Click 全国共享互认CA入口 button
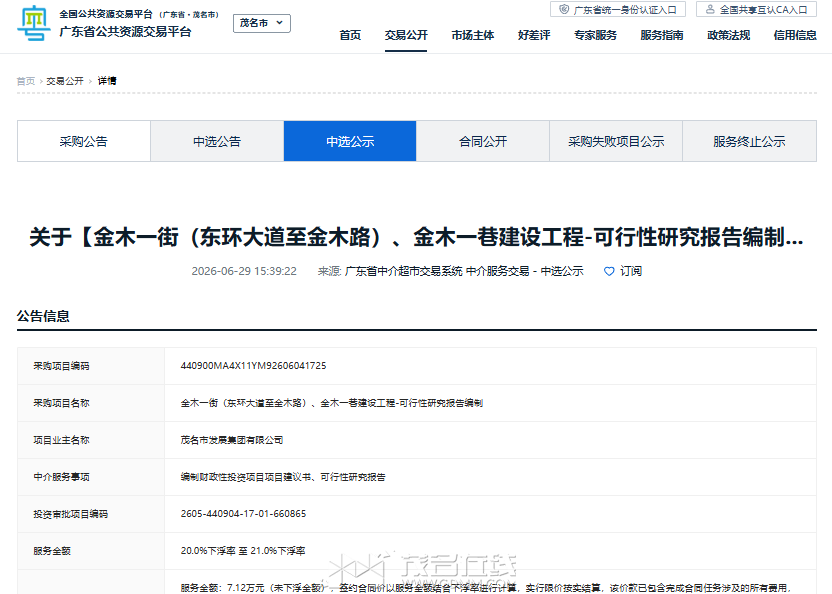This screenshot has width=832, height=594. [756, 10]
